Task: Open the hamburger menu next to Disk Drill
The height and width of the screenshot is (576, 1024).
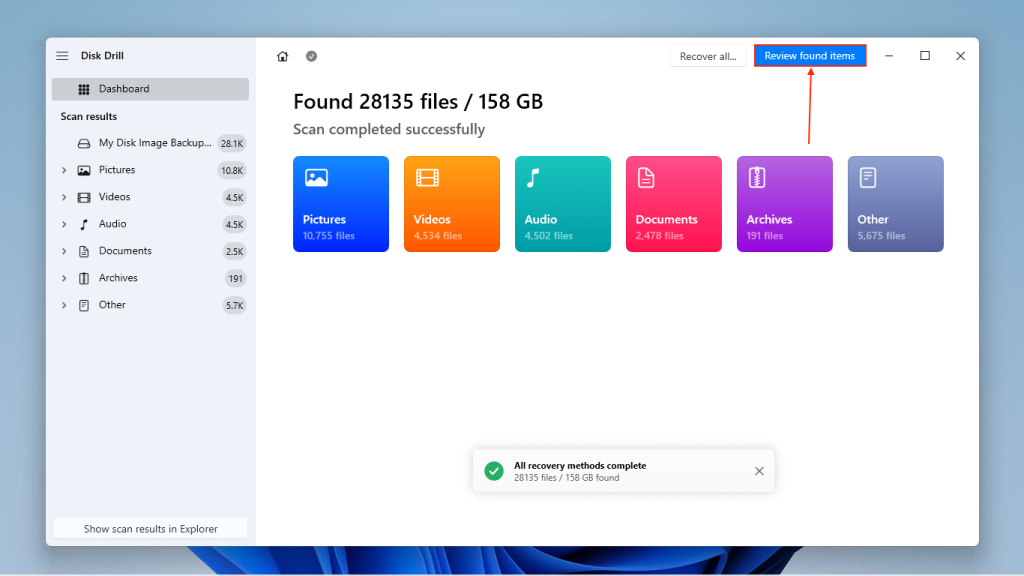Action: 61,55
